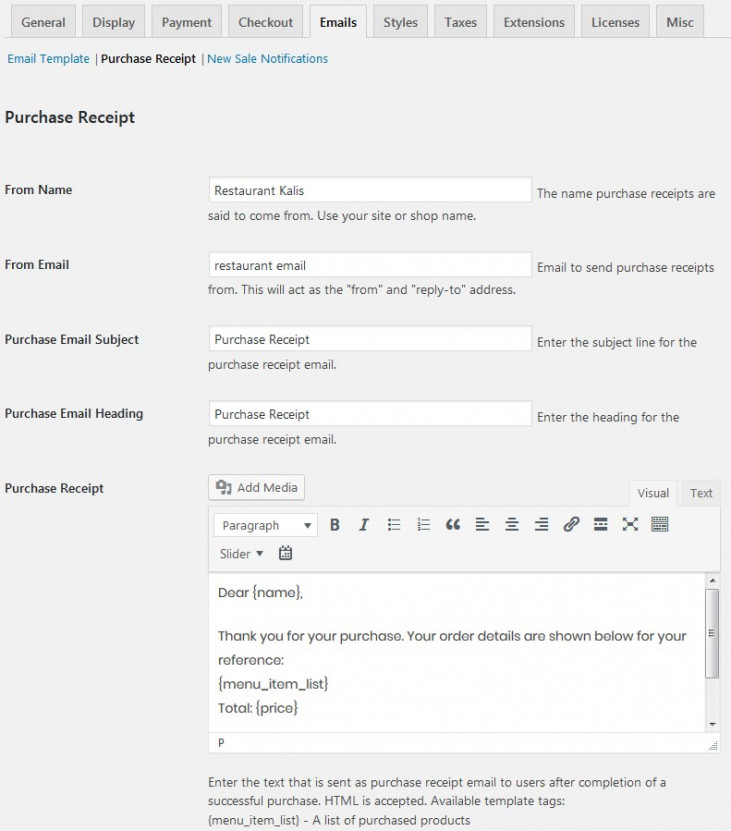Click inside the From Name field

pyautogui.click(x=370, y=189)
